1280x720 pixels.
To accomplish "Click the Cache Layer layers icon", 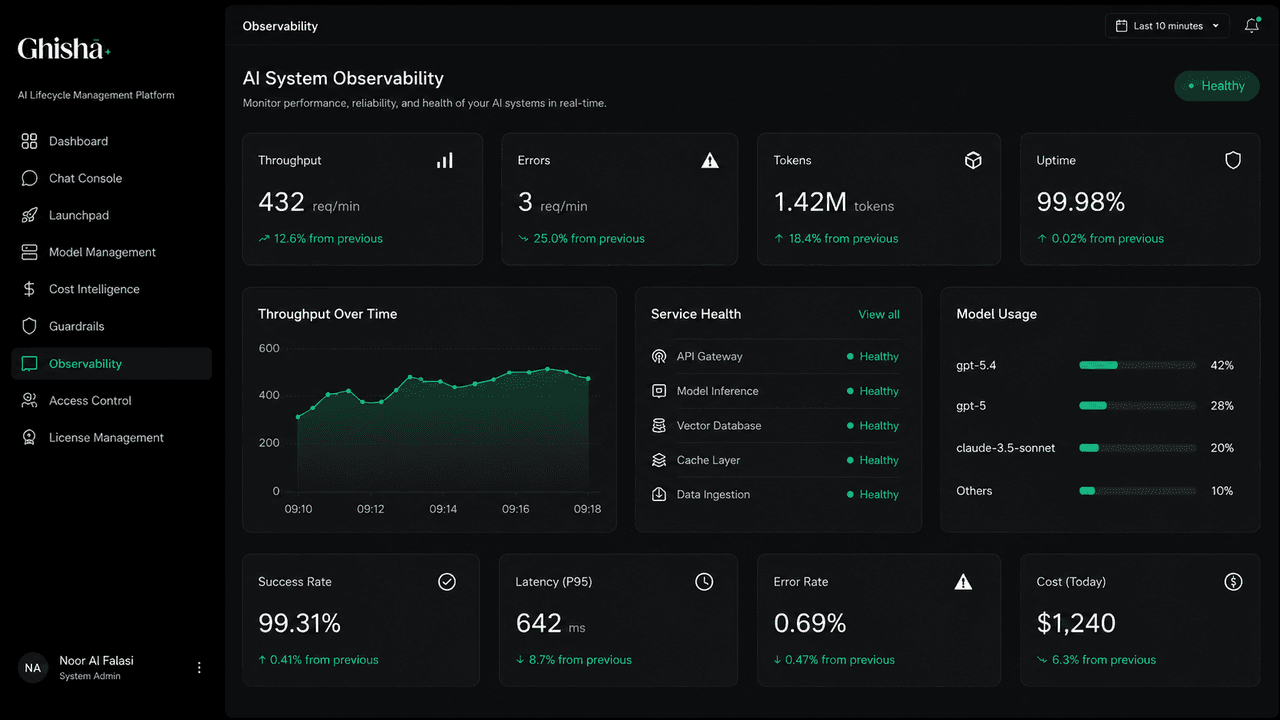I will [x=659, y=460].
